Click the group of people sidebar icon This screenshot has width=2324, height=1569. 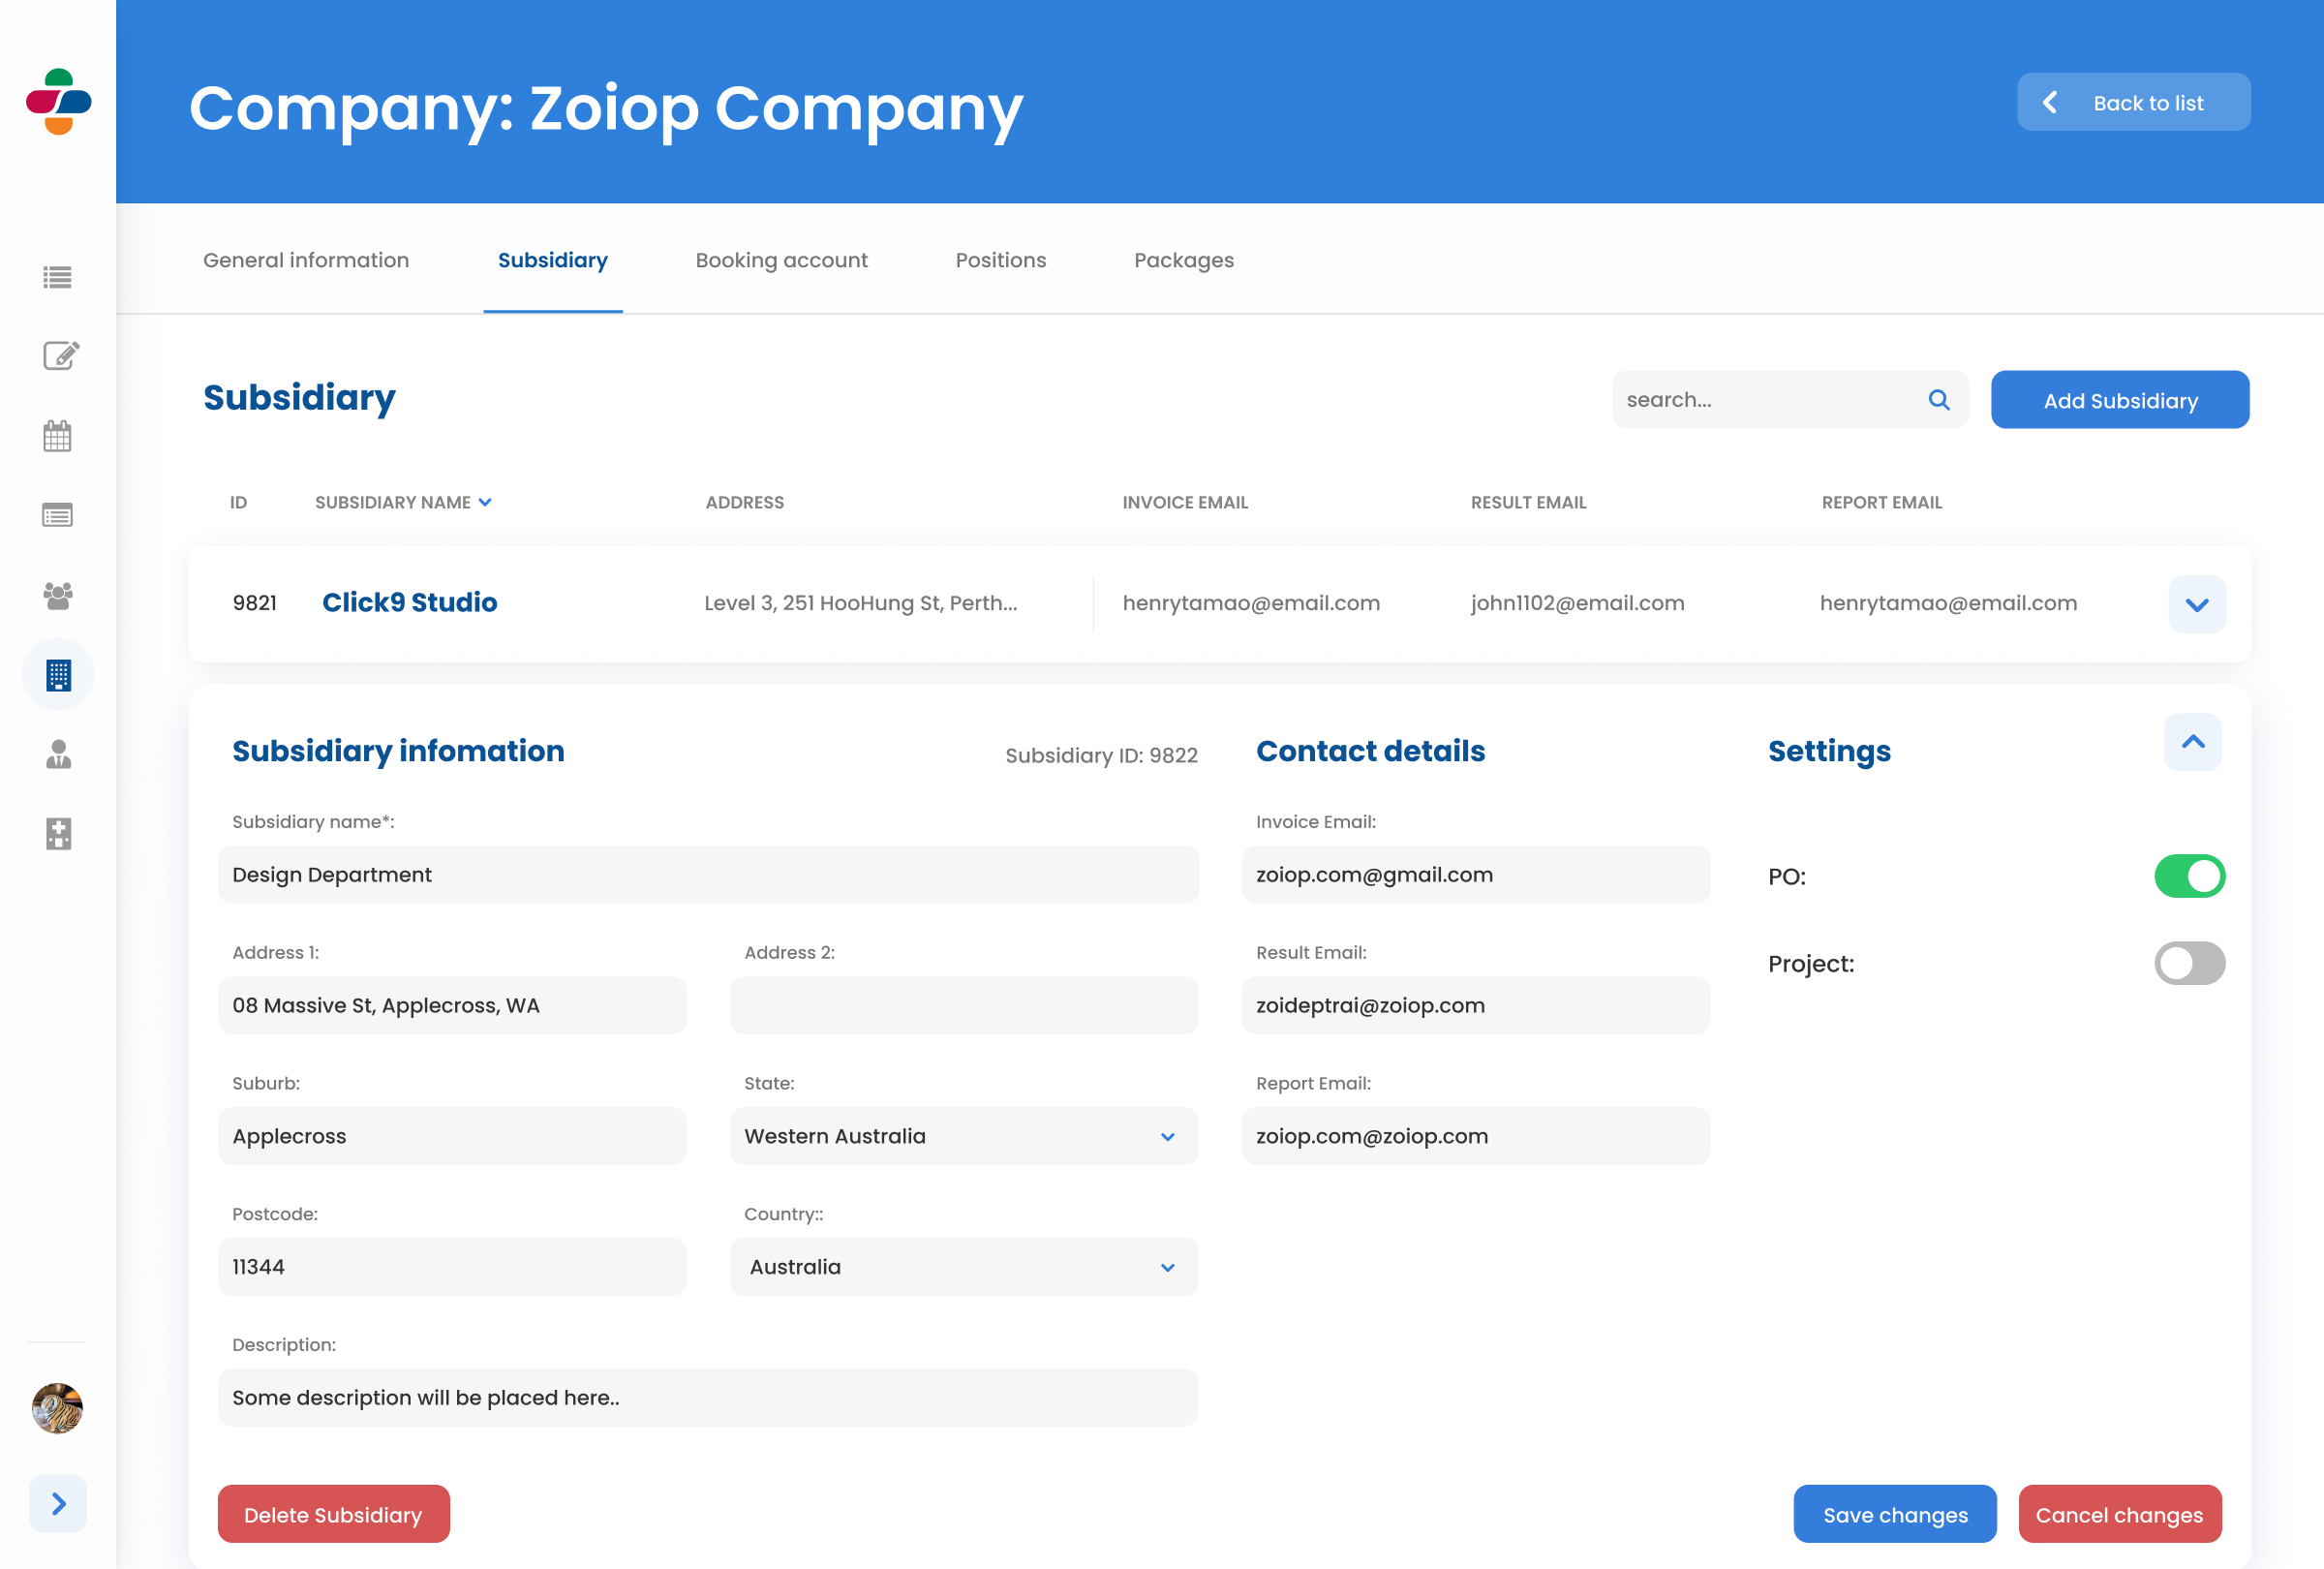57,596
